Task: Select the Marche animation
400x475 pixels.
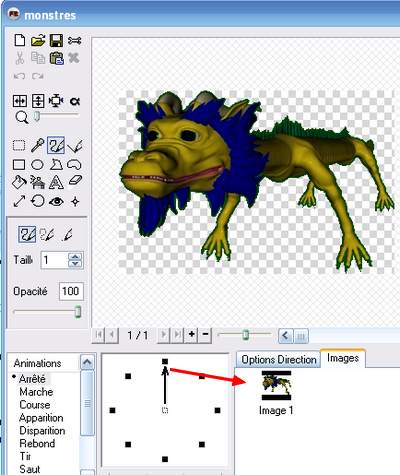Action: [x=36, y=392]
